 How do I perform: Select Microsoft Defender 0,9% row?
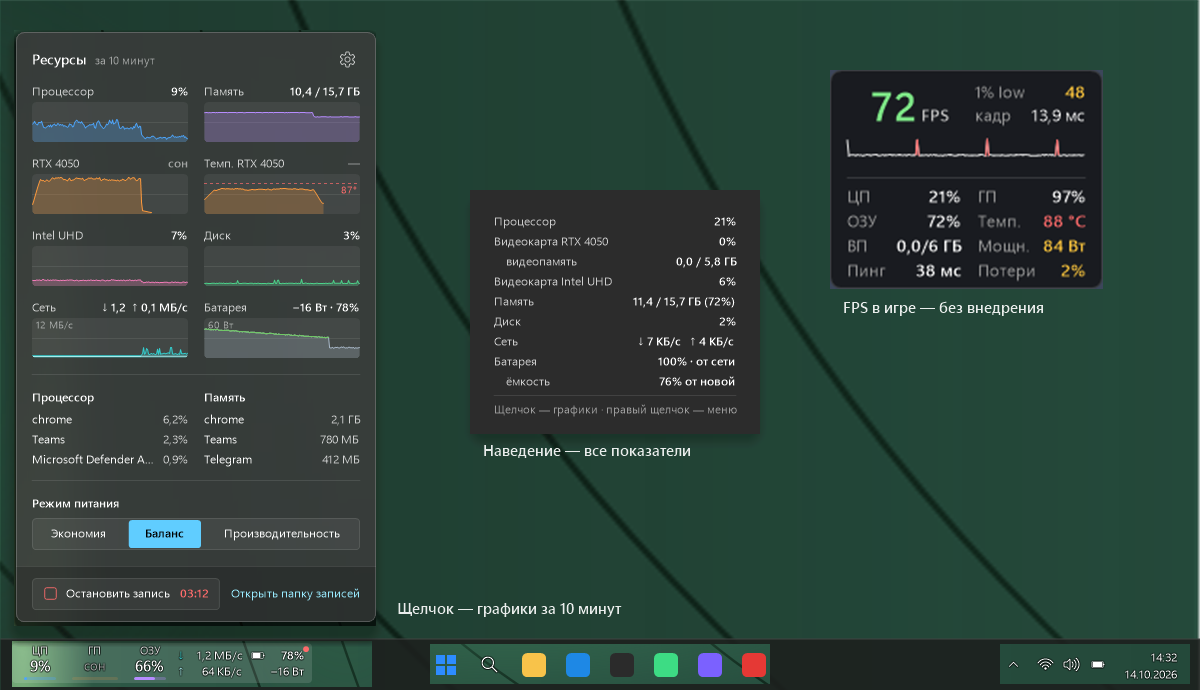coord(110,460)
